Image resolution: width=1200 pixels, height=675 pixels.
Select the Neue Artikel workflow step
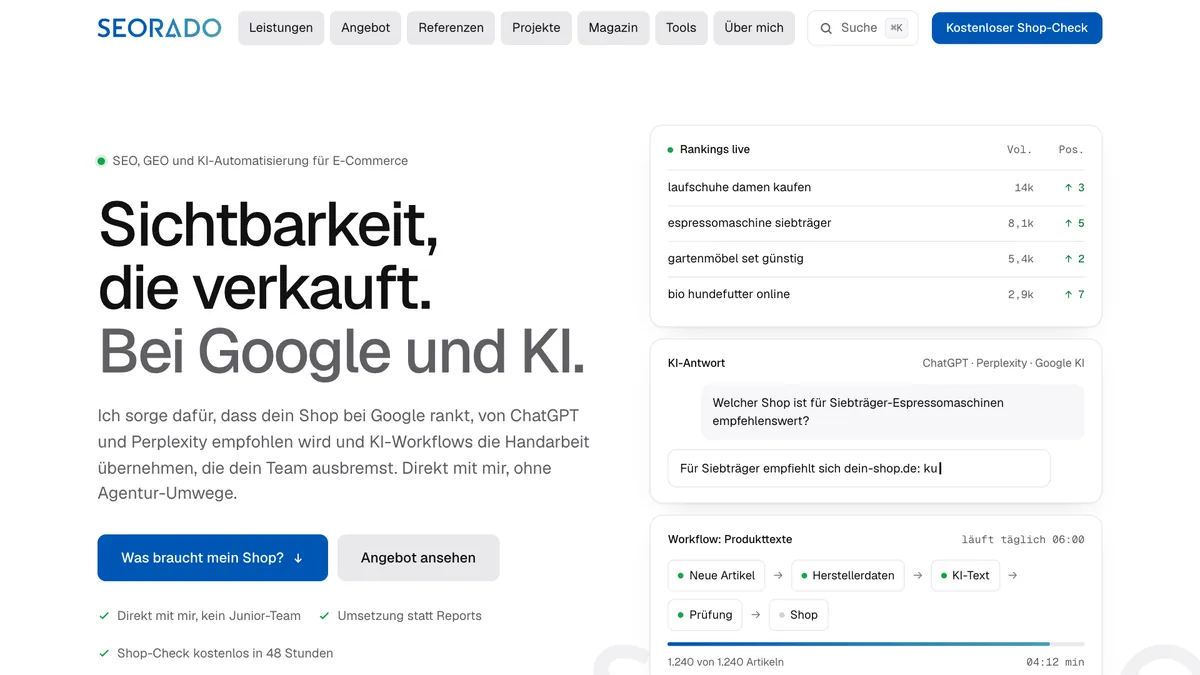click(716, 576)
